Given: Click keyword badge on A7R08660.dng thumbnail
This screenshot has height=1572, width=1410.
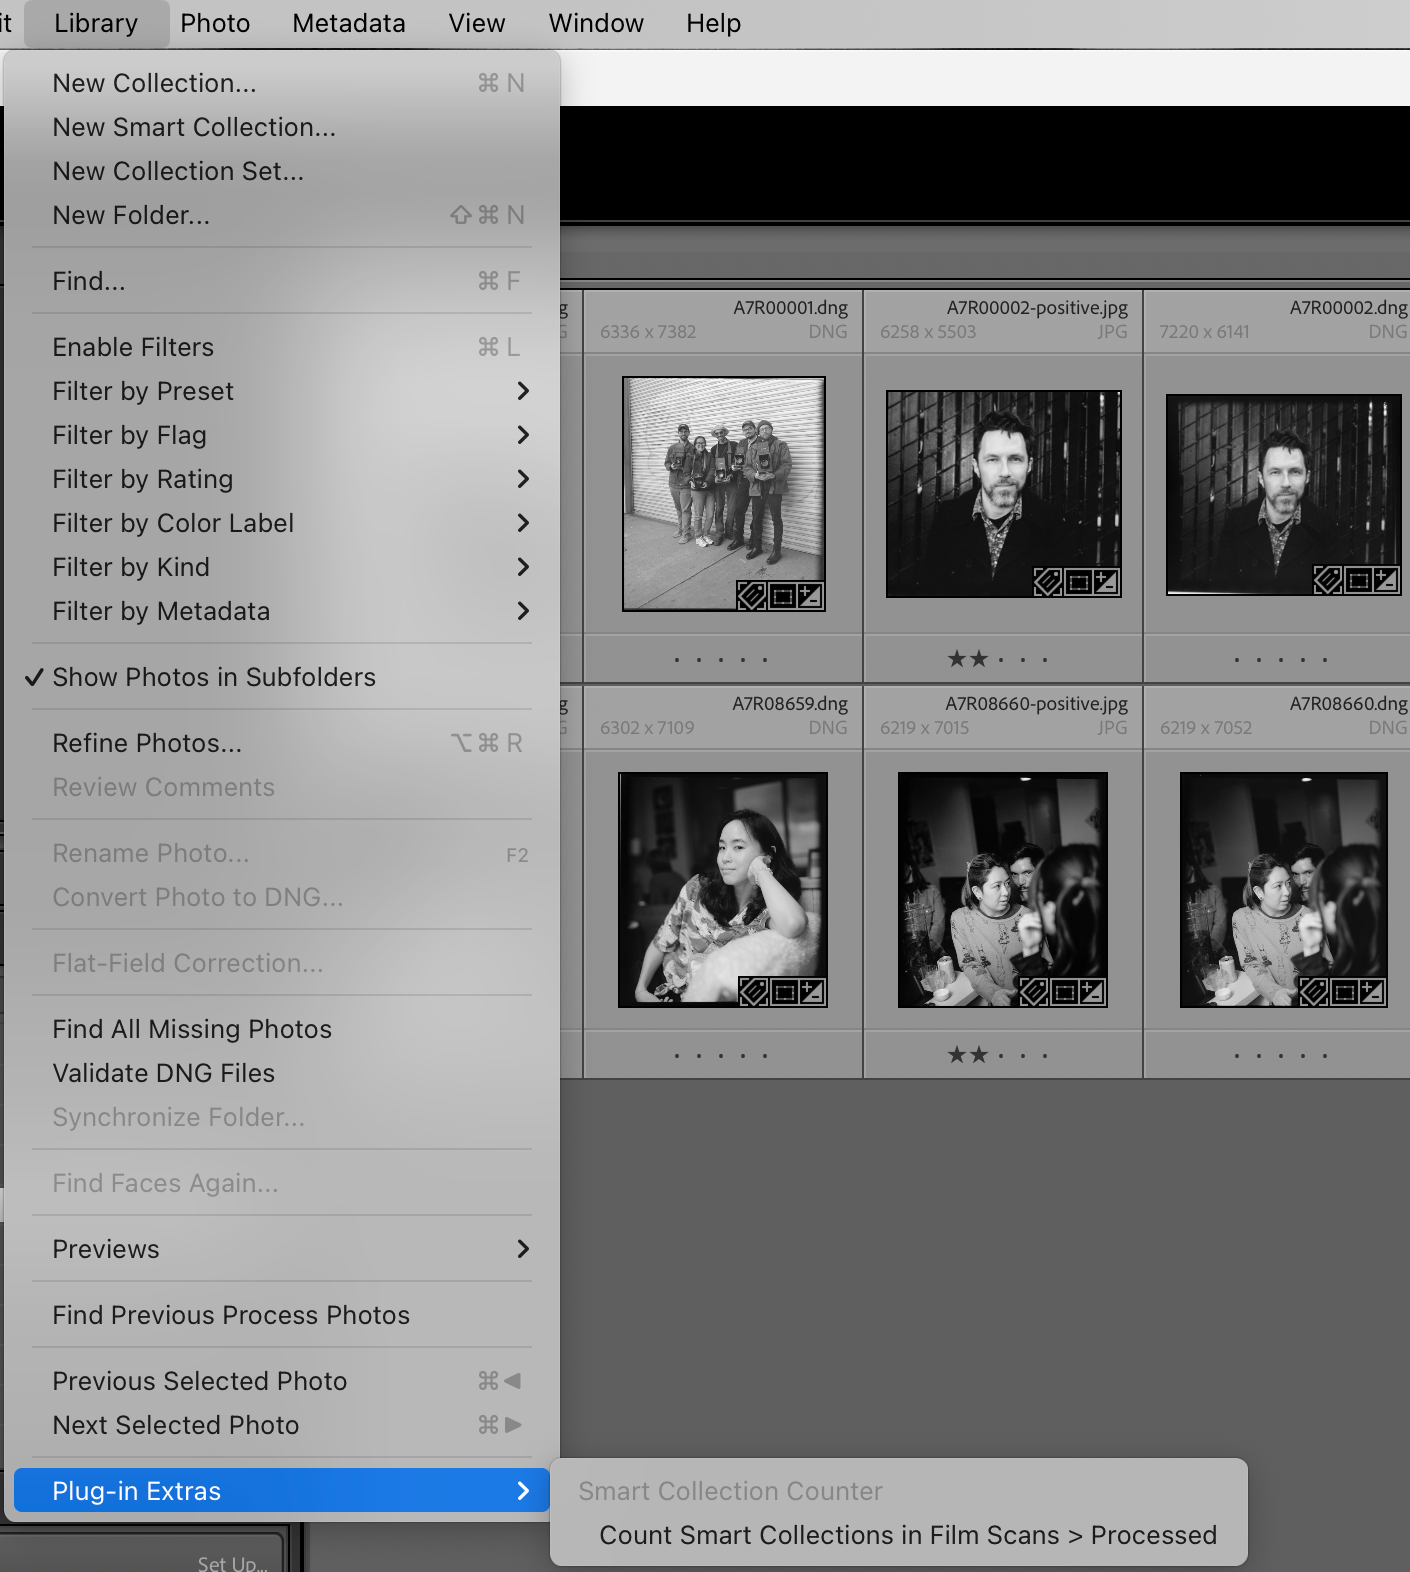Looking at the screenshot, I should (1313, 992).
